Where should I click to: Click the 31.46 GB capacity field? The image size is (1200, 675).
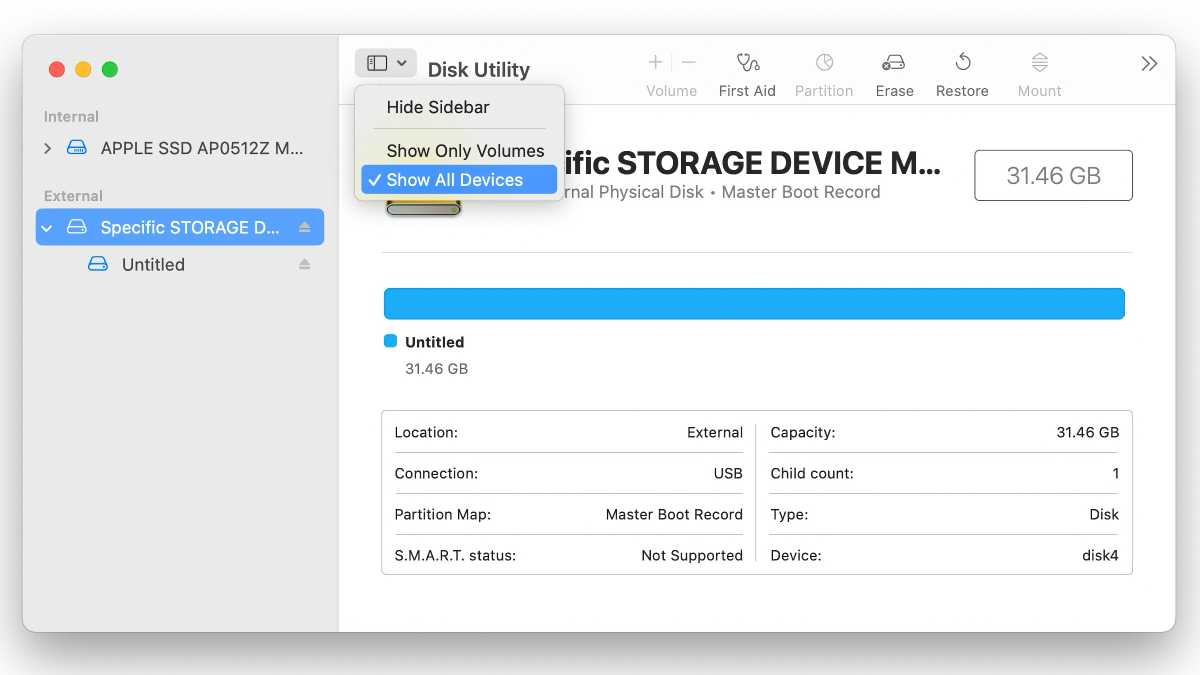click(x=1053, y=174)
